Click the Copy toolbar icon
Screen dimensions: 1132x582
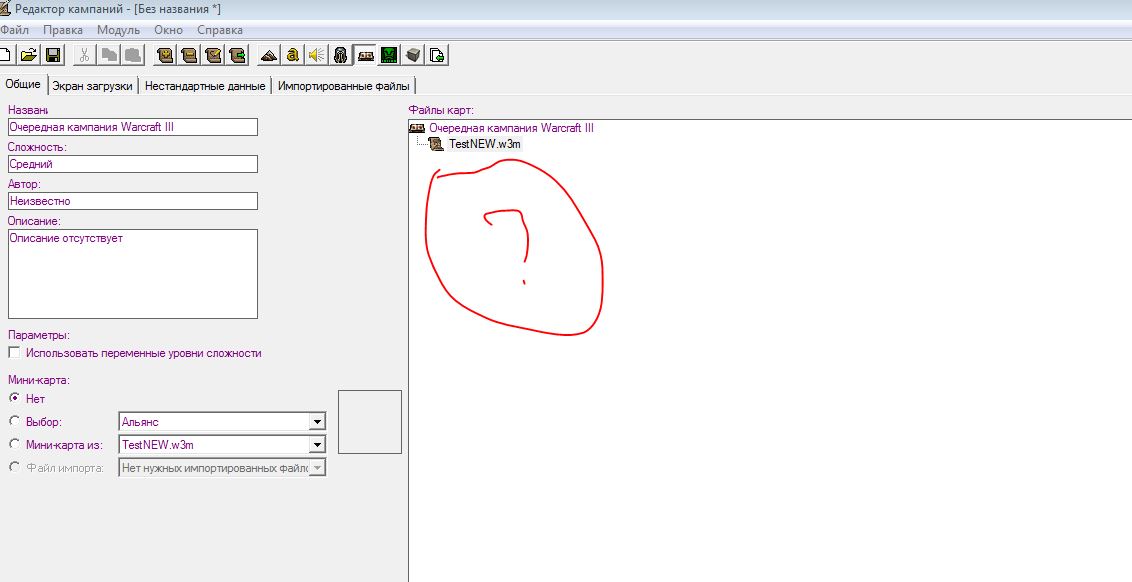click(109, 55)
